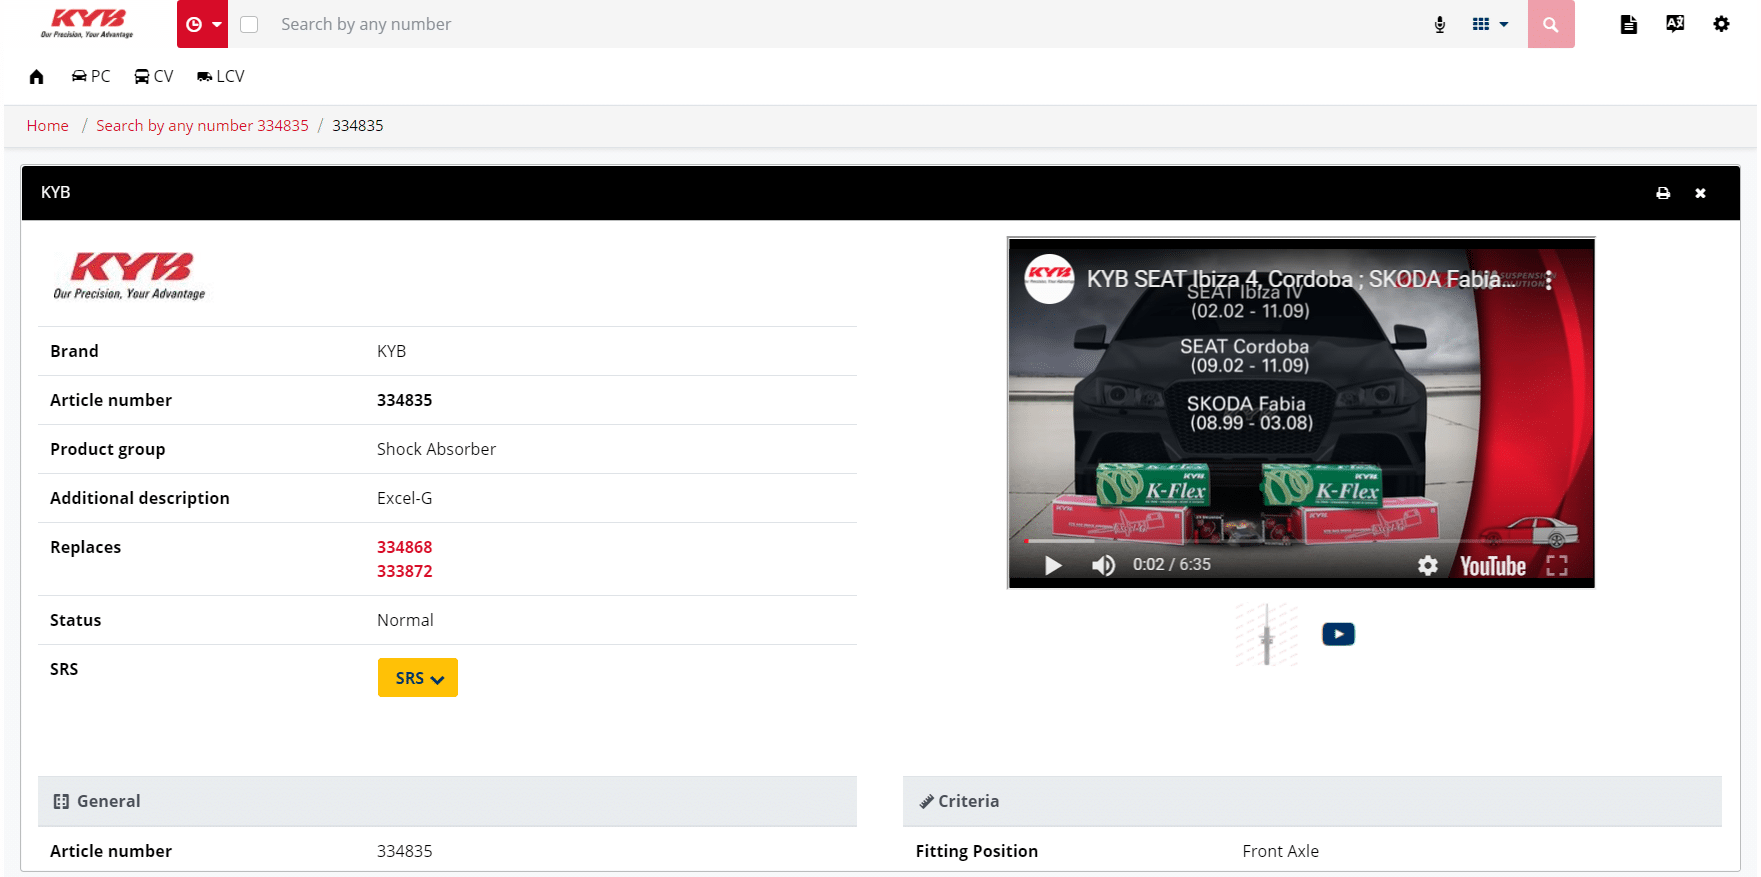Mute the YouTube video sound
The height and width of the screenshot is (877, 1761).
click(x=1103, y=565)
